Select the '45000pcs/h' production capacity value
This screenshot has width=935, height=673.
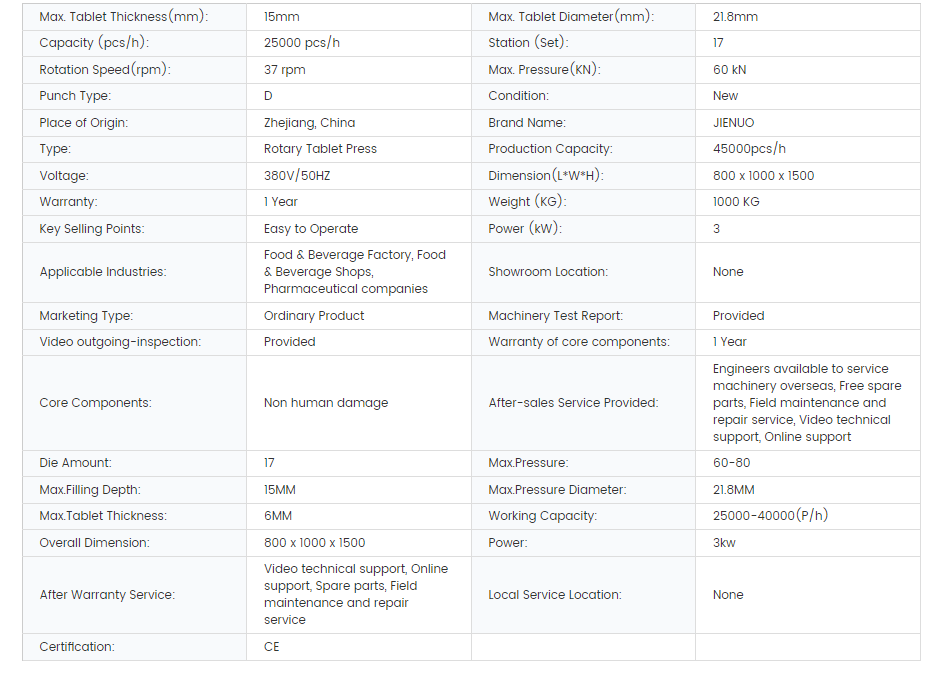(x=749, y=149)
